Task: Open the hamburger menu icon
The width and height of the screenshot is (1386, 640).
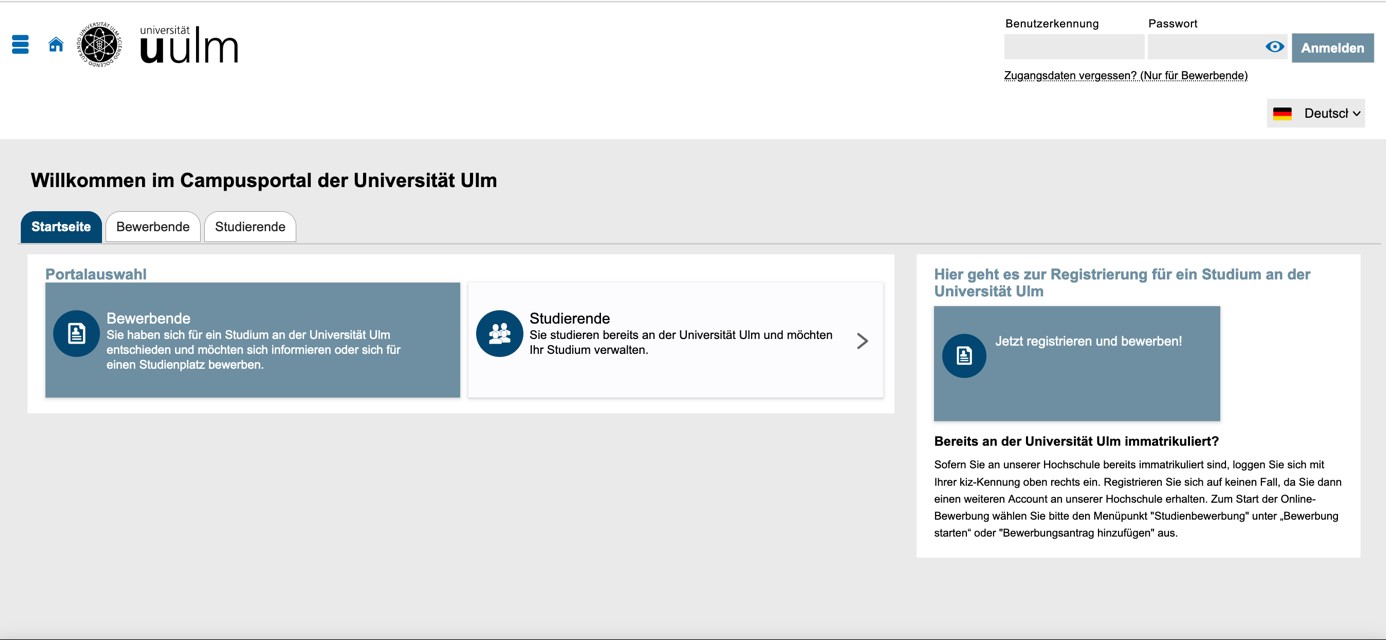Action: [x=20, y=45]
